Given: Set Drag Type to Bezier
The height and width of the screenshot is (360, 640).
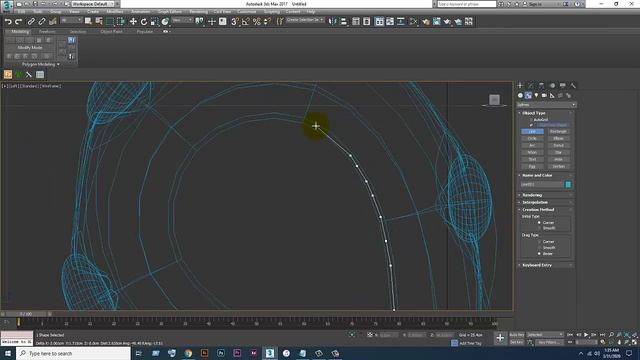Looking at the screenshot, I should point(539,253).
